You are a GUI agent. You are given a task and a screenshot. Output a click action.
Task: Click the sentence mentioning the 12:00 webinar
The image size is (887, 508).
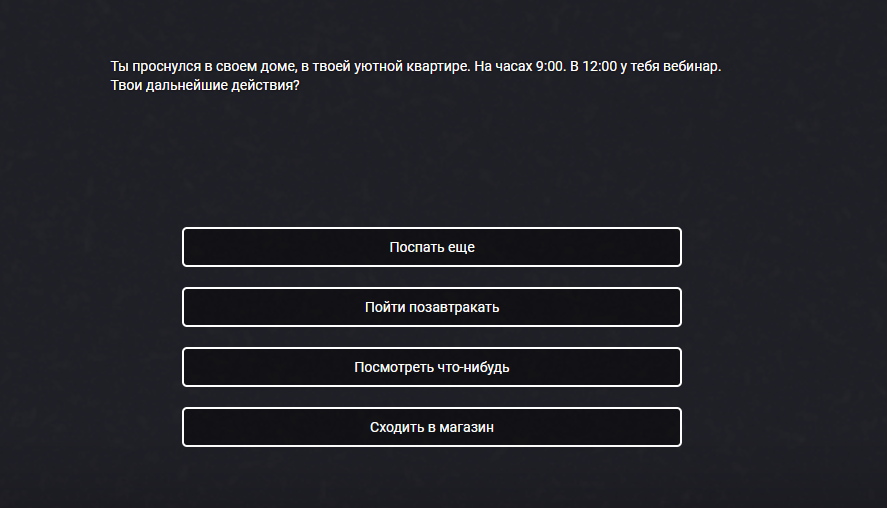[645, 66]
